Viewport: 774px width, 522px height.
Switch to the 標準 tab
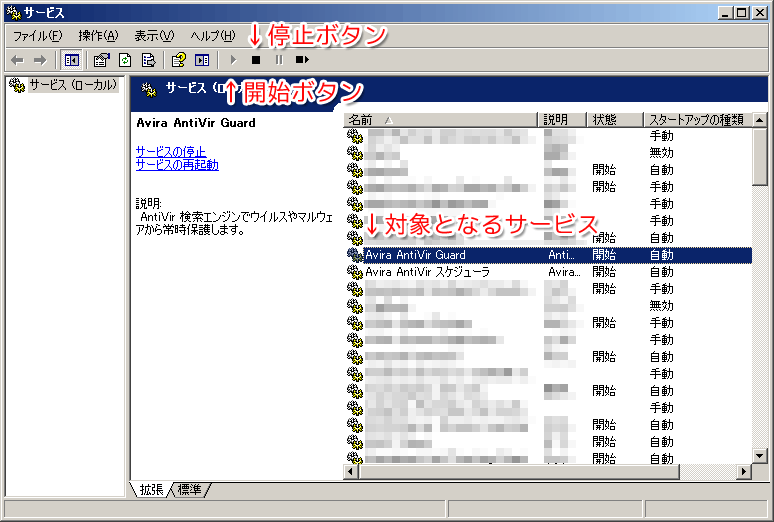click(x=190, y=489)
